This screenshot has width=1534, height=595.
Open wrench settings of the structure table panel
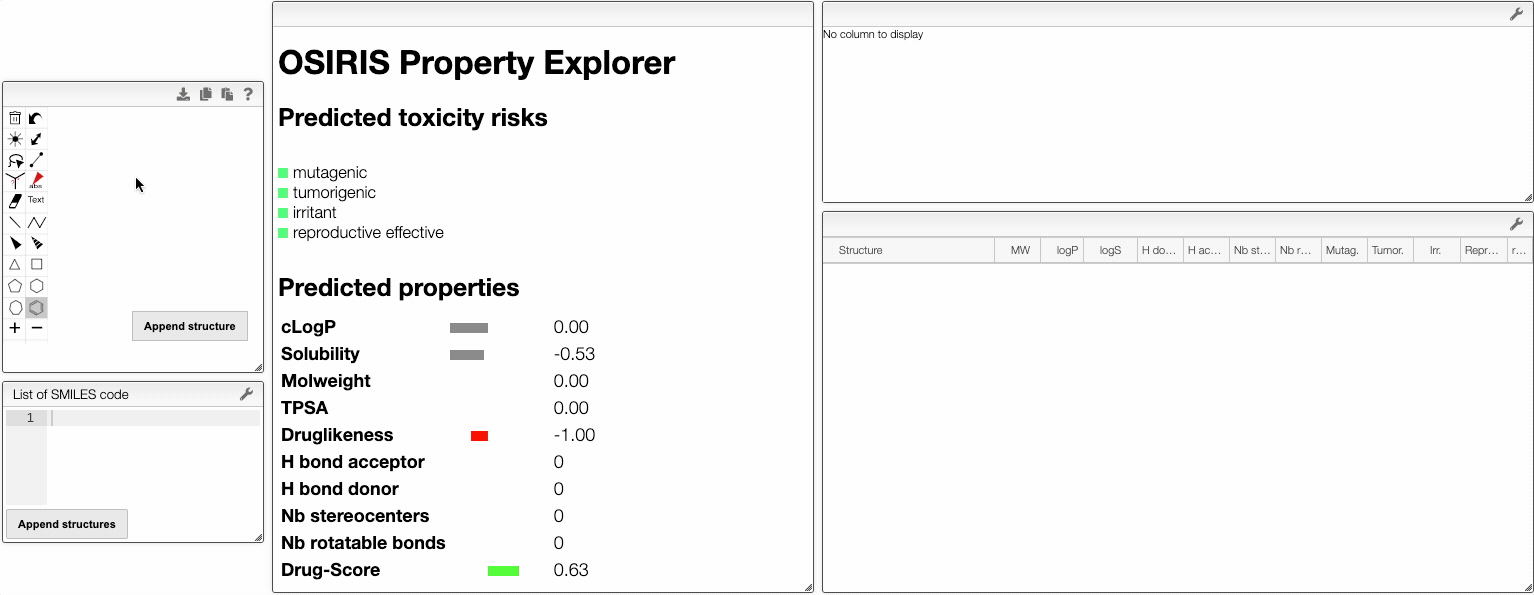coord(1516,224)
